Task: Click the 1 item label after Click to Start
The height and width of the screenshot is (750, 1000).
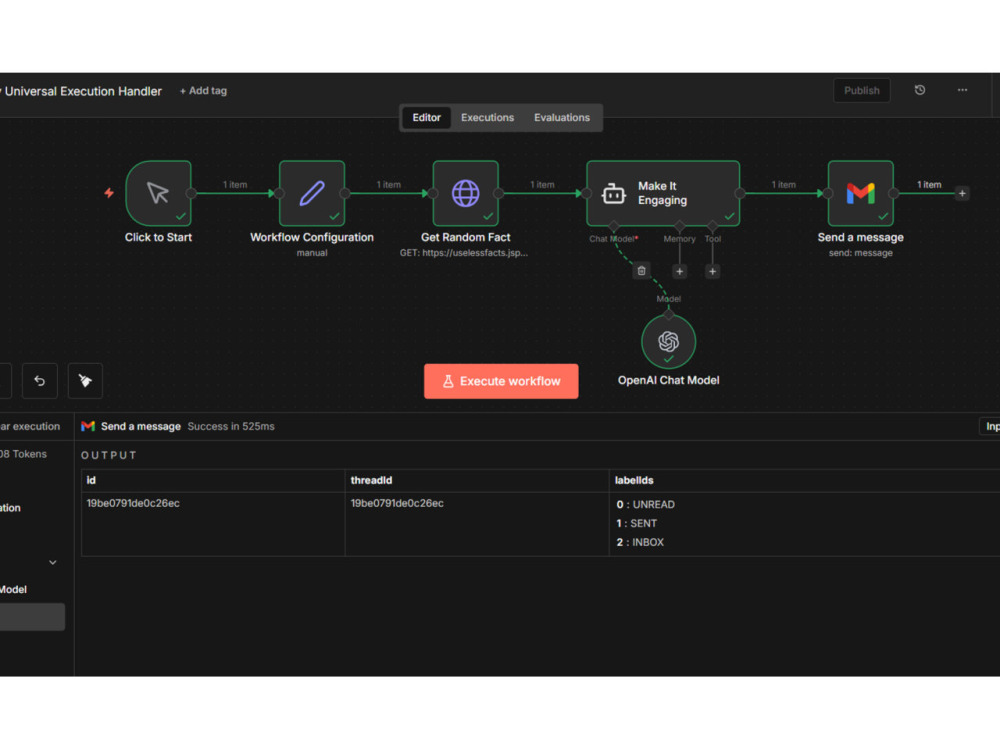Action: pos(235,184)
